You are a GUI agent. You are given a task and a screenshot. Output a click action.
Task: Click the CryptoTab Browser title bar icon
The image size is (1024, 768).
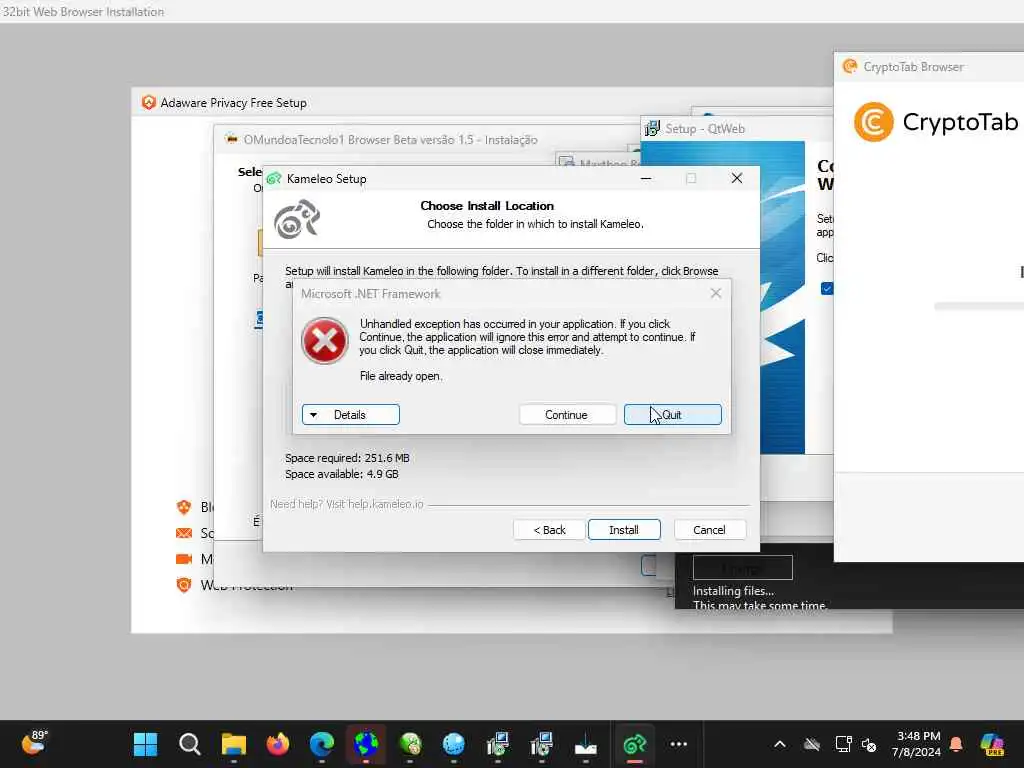pos(850,66)
